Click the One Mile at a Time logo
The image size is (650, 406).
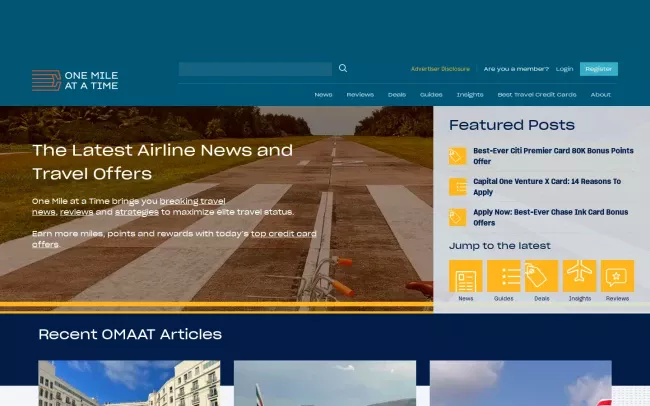pyautogui.click(x=75, y=80)
